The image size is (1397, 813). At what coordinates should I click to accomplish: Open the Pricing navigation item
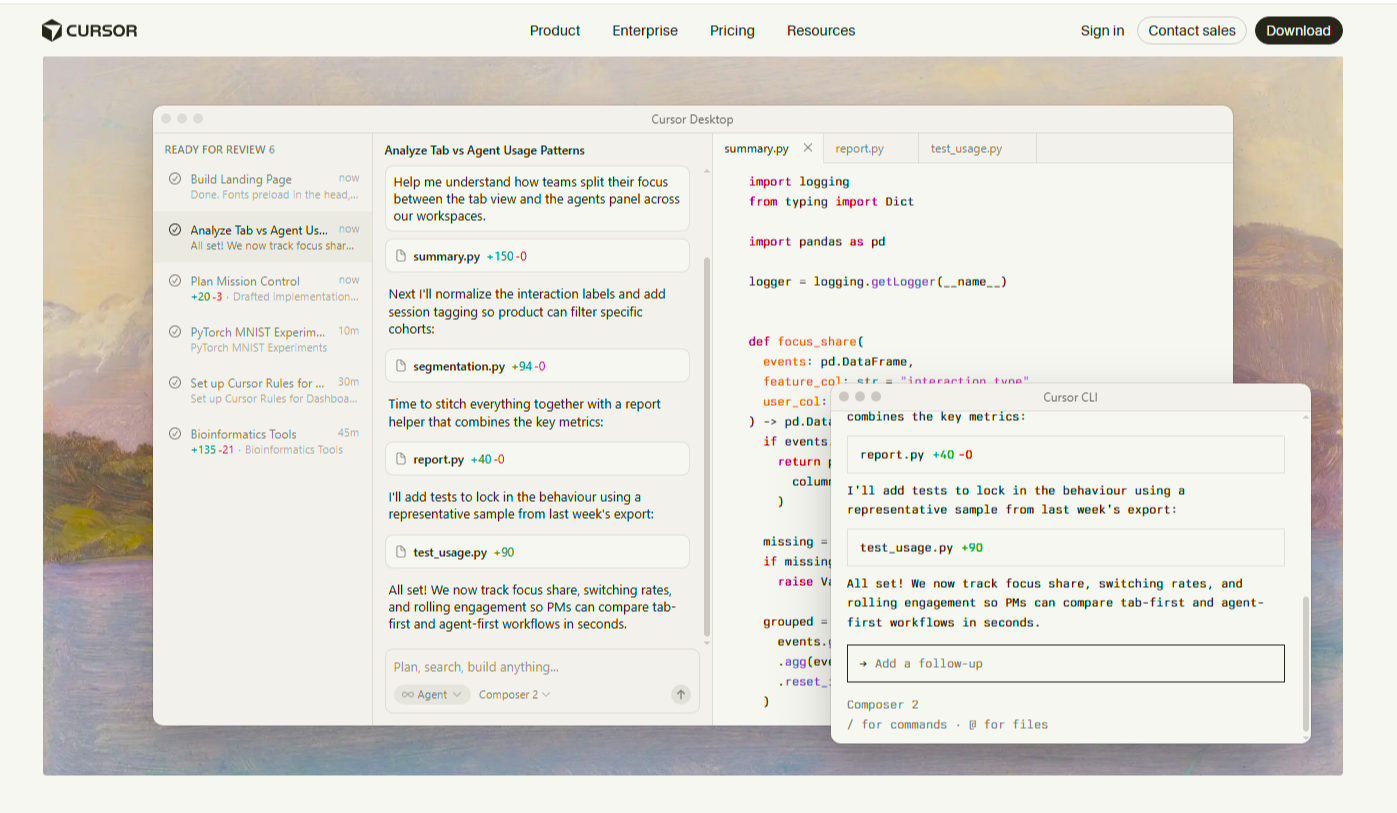click(x=732, y=31)
